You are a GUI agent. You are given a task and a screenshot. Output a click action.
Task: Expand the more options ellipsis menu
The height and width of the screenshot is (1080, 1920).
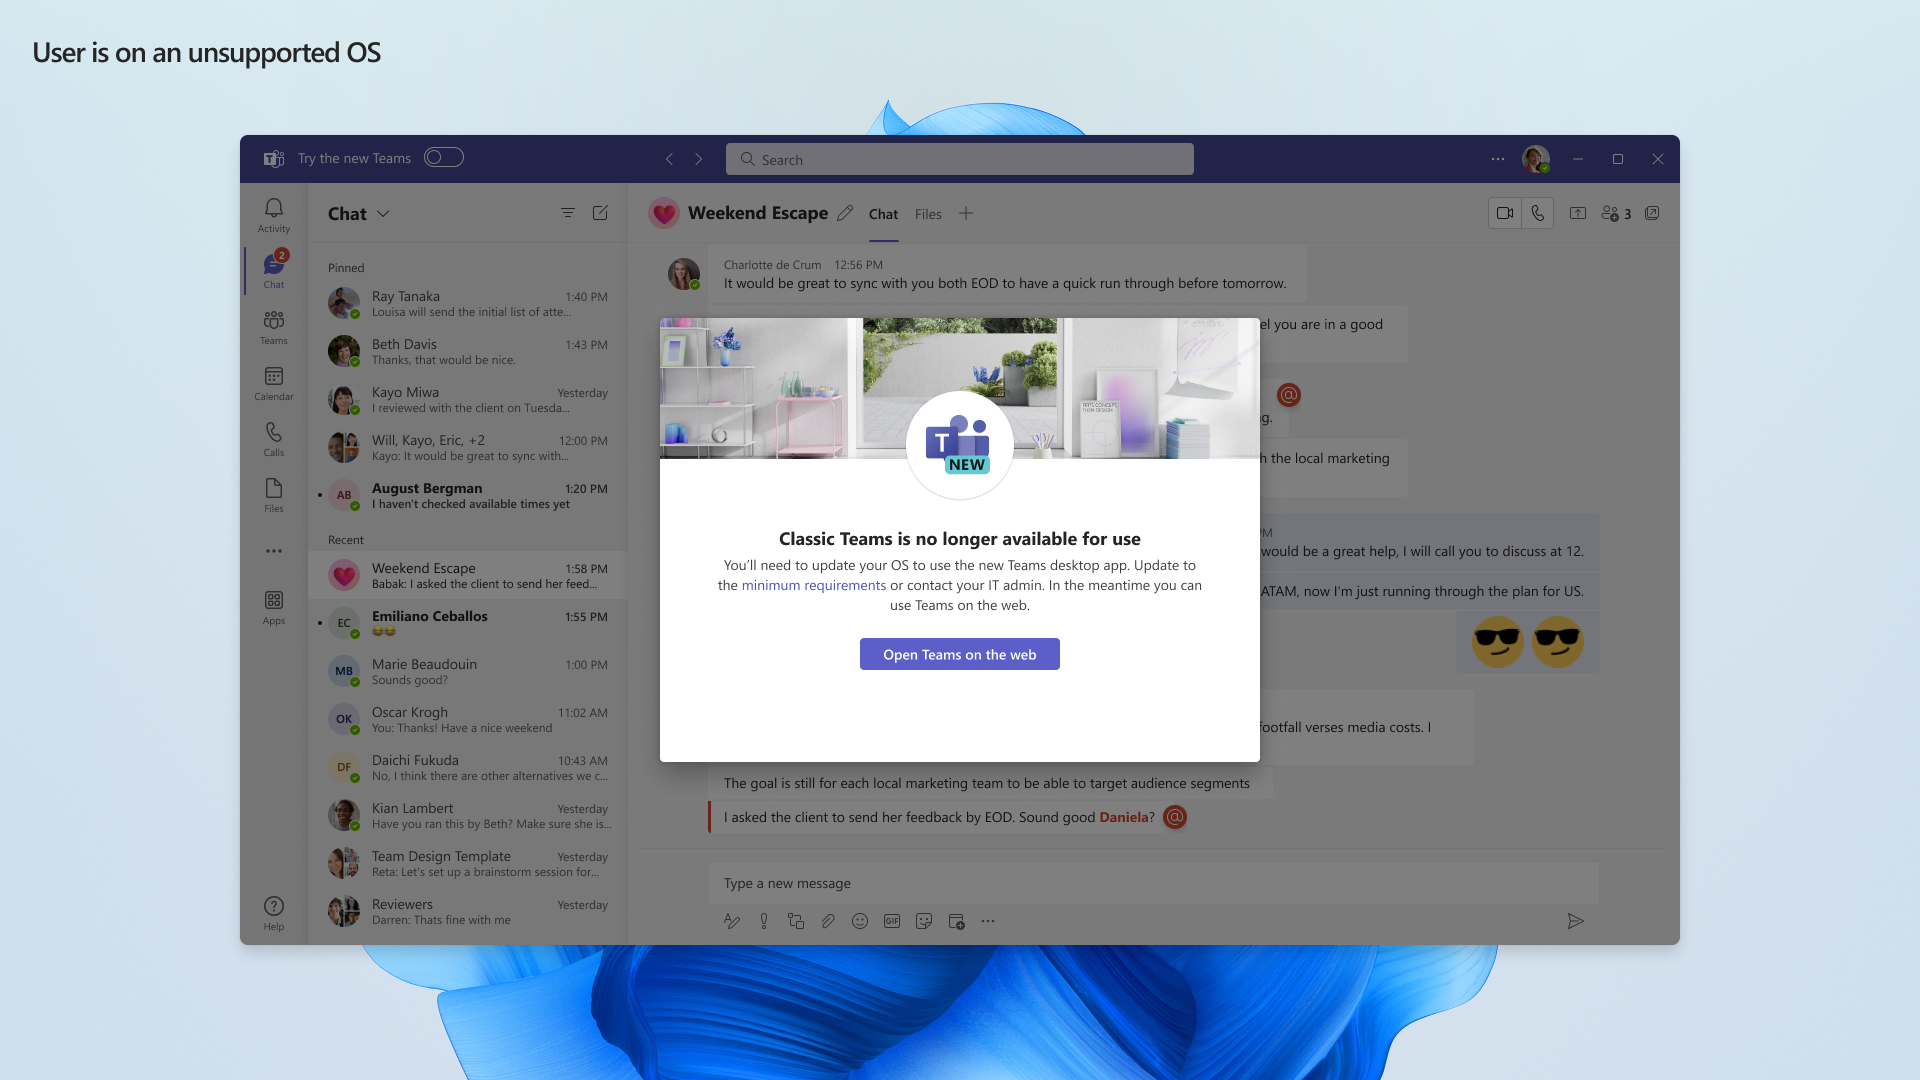[x=1497, y=158]
